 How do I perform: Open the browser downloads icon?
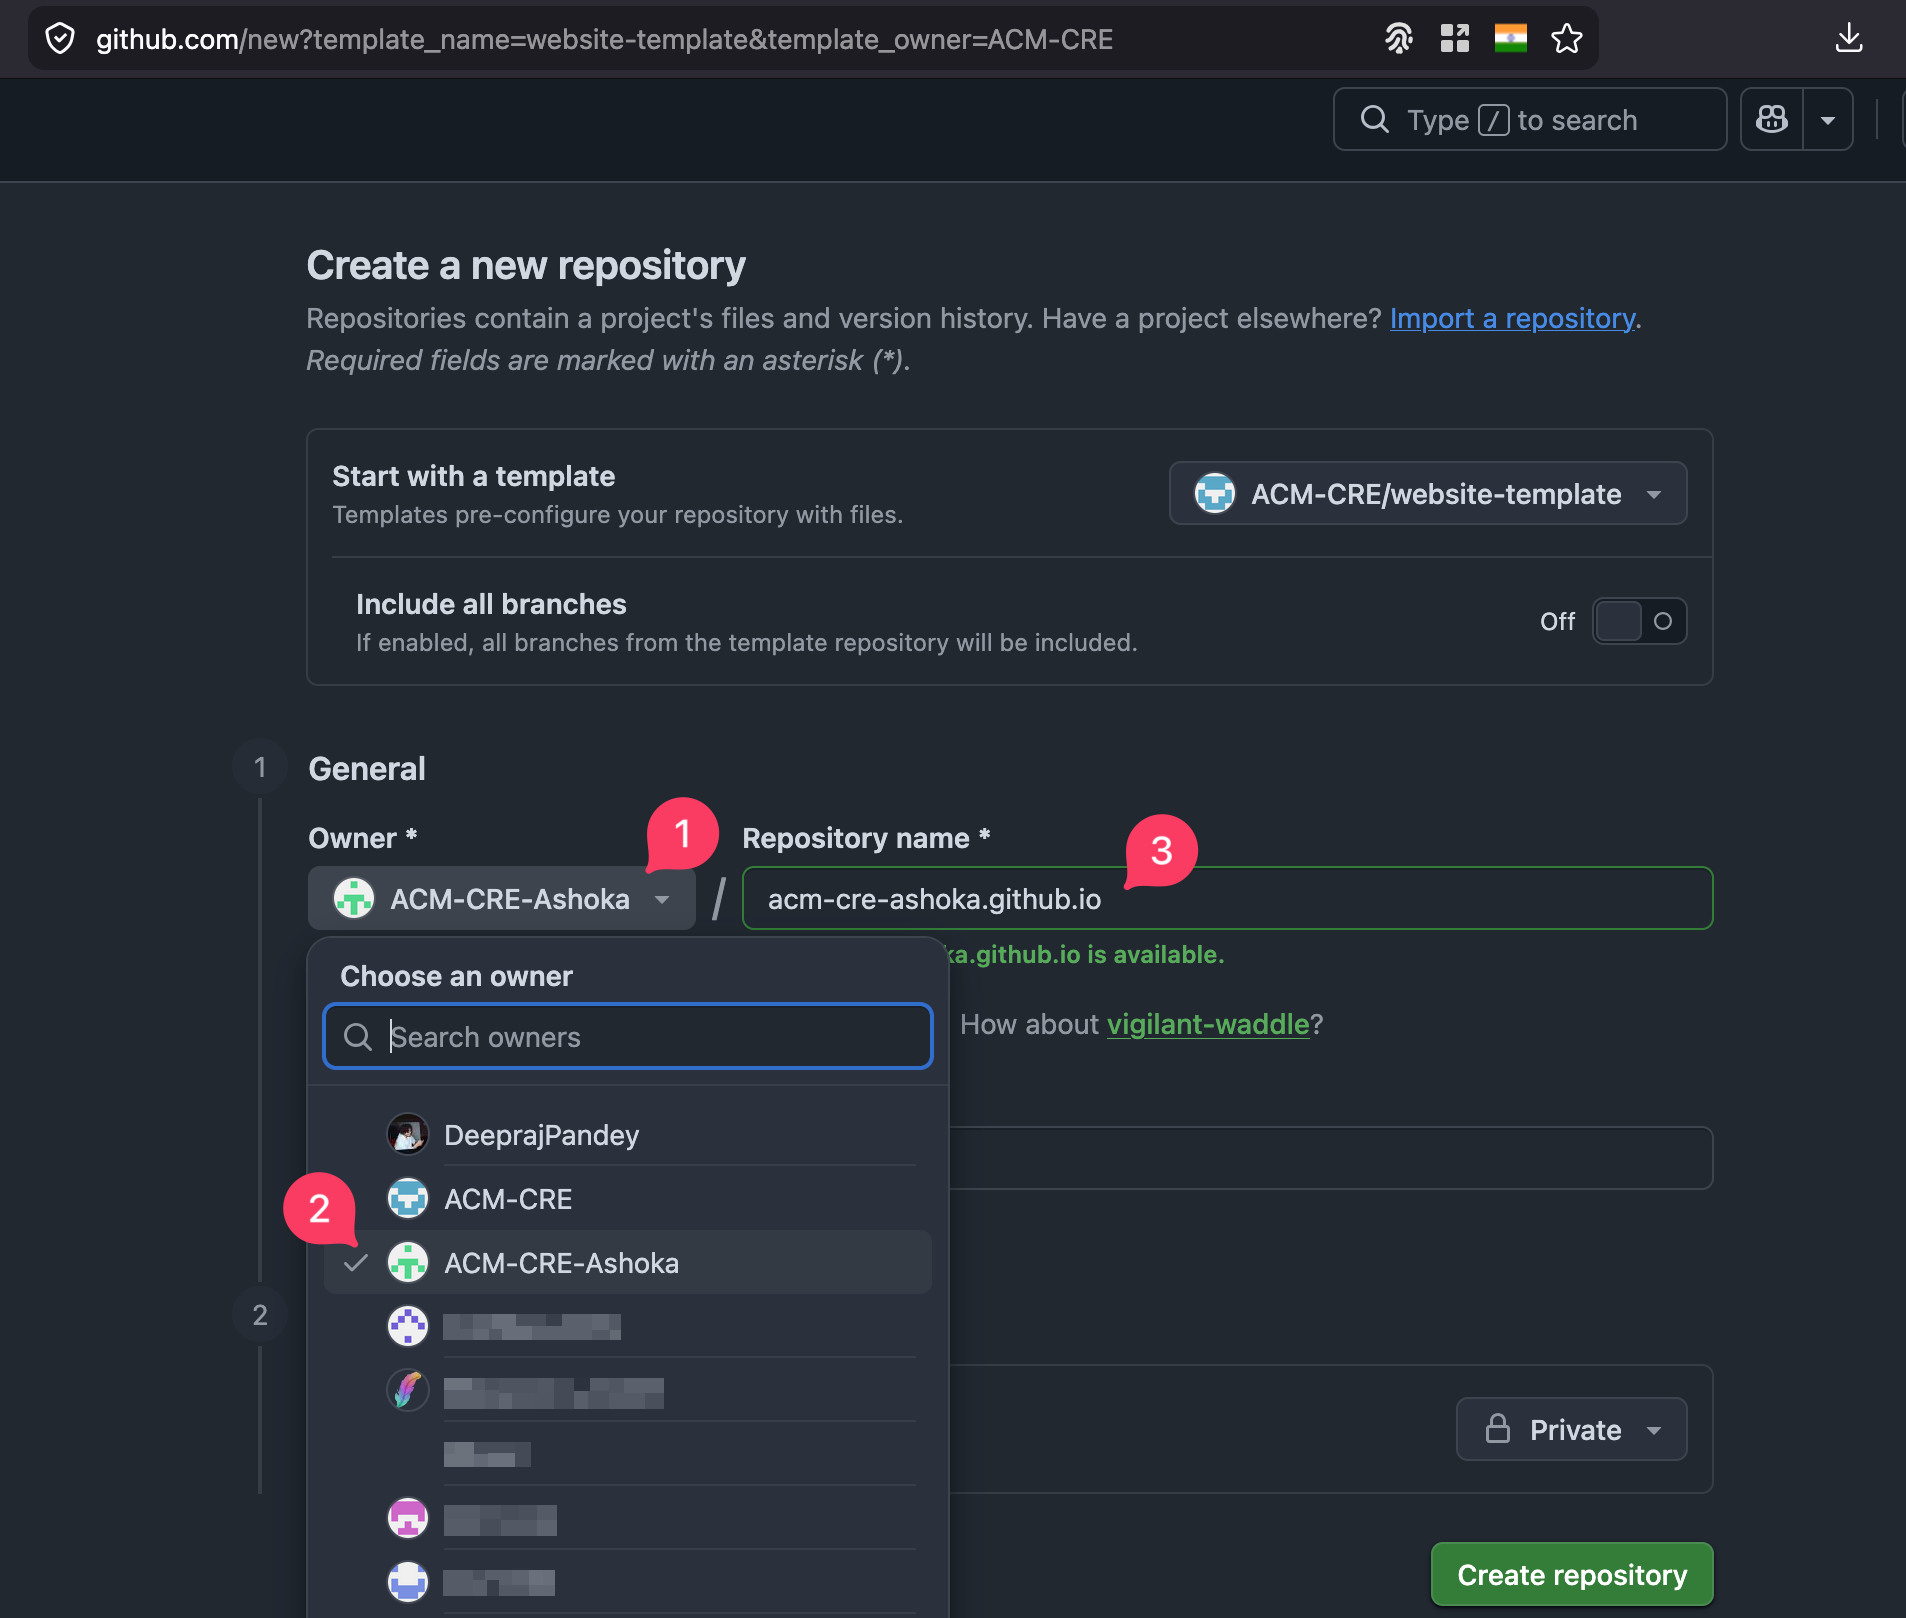point(1849,39)
